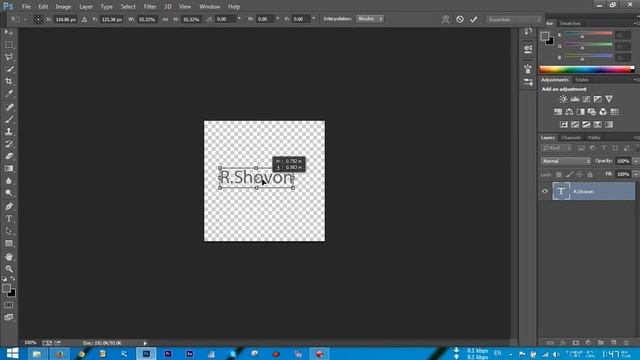The image size is (640, 360).
Task: Open the layer blend mode Normal dropdown
Action: click(x=566, y=161)
